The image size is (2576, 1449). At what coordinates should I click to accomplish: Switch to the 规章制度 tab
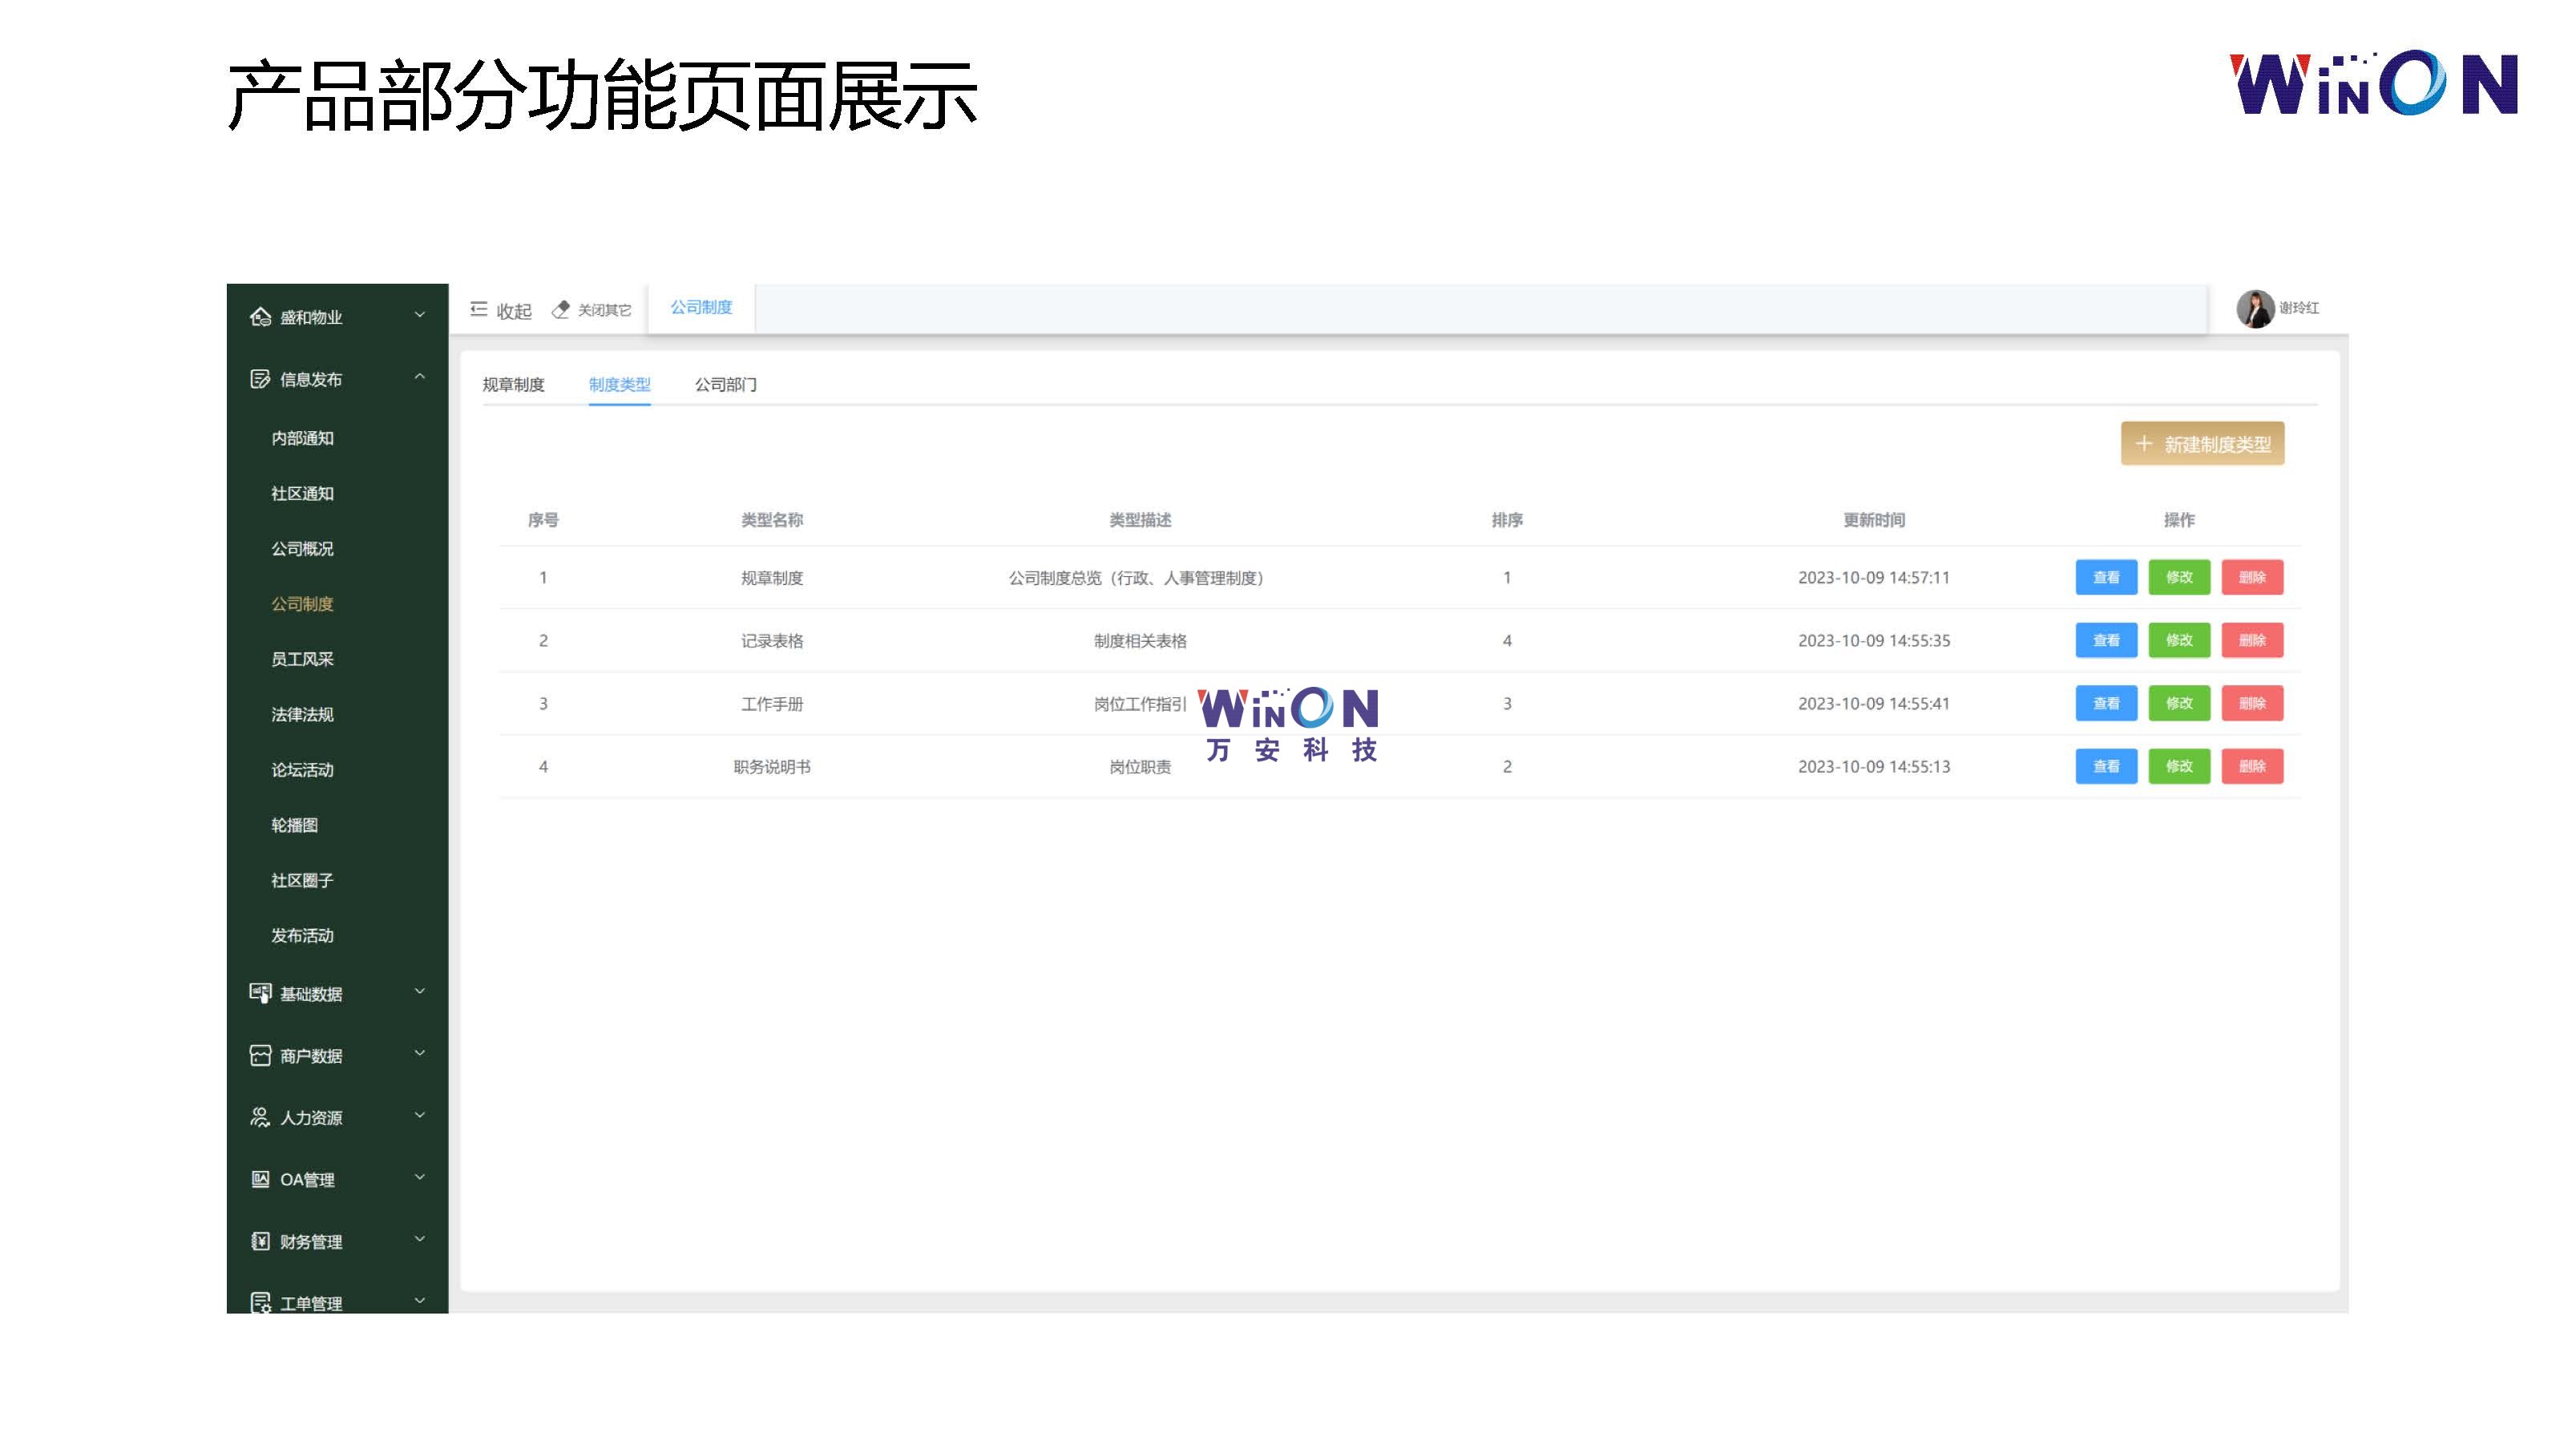point(513,385)
